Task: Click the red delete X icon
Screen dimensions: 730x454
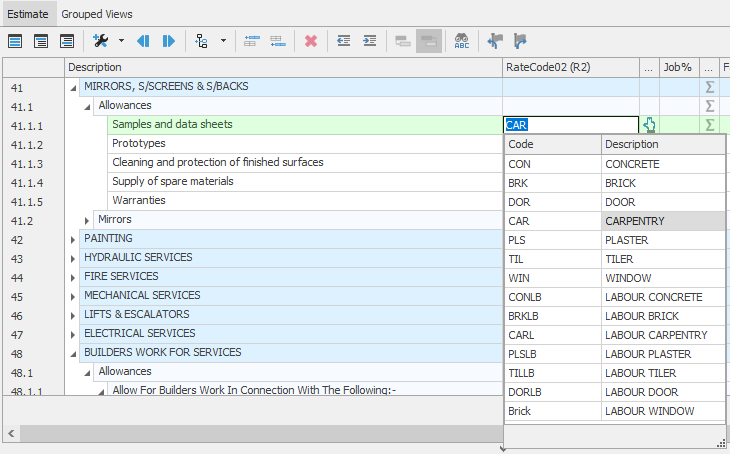Action: pos(311,41)
